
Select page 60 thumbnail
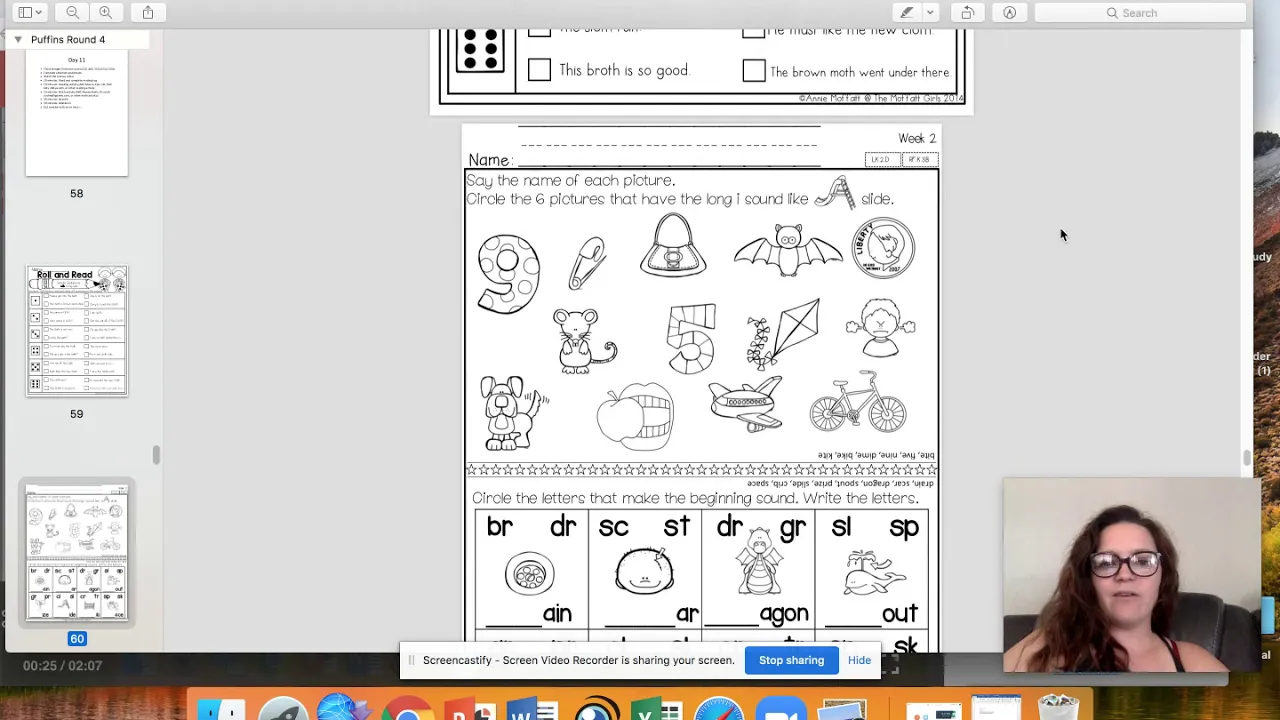point(77,553)
